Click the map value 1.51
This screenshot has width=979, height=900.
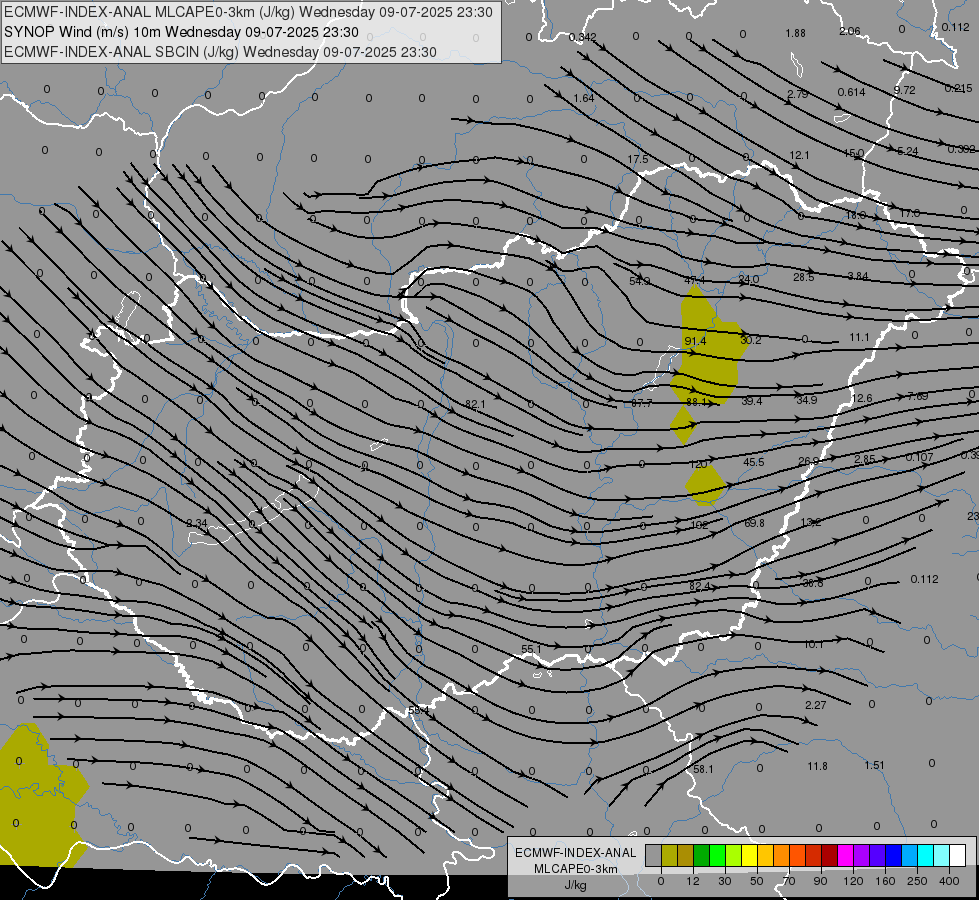coord(874,765)
